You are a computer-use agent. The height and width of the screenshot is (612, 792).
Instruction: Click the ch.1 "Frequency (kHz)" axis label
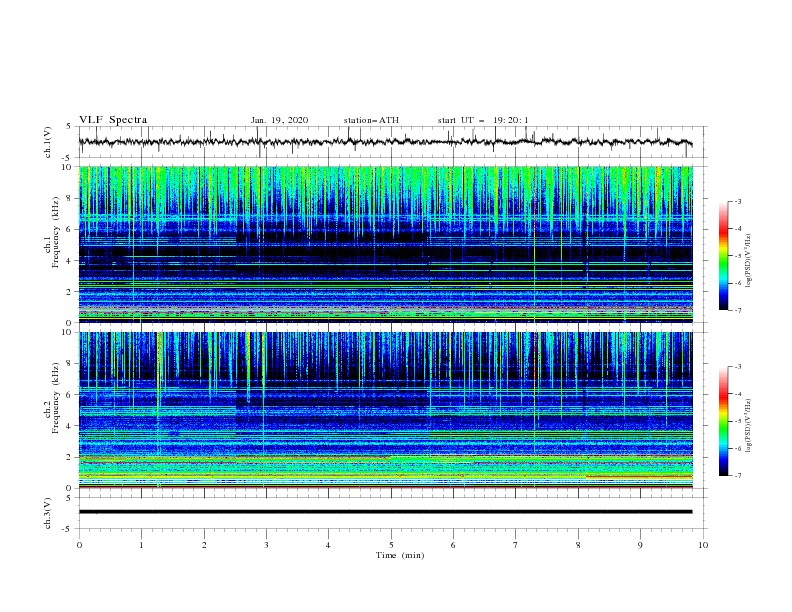pyautogui.click(x=55, y=233)
